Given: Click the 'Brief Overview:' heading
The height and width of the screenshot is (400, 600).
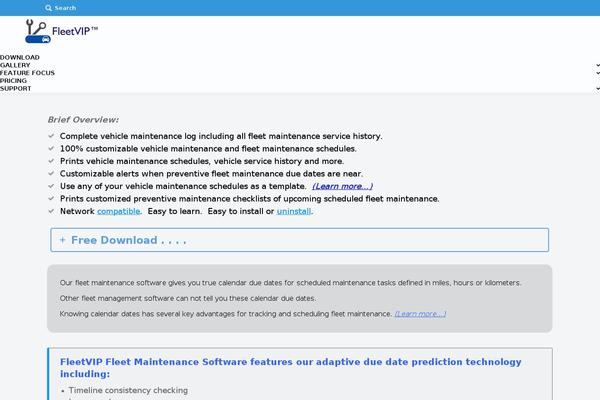Looking at the screenshot, I should (x=83, y=120).
